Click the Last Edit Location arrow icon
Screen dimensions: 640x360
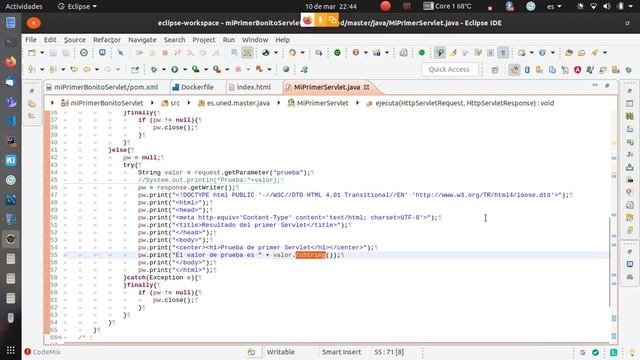74,69
